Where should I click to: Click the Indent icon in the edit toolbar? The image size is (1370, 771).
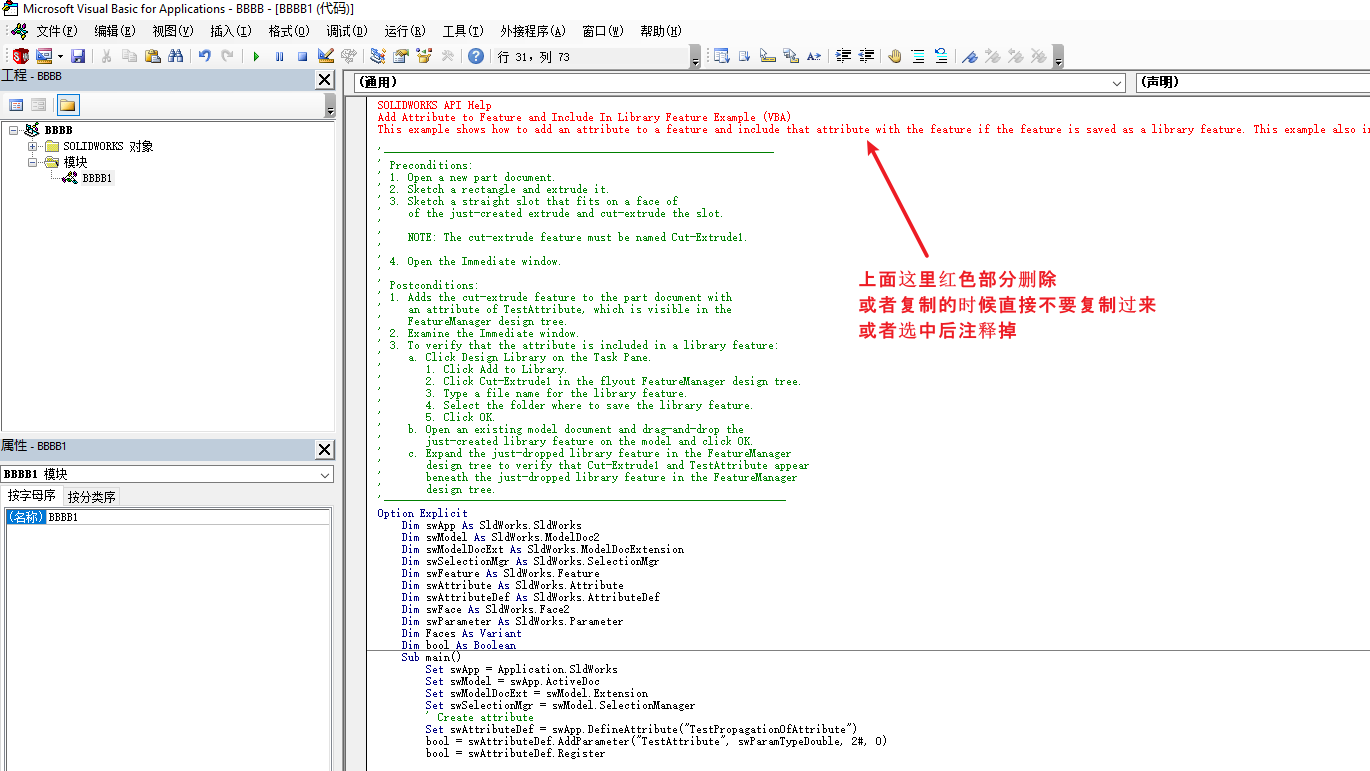point(843,56)
